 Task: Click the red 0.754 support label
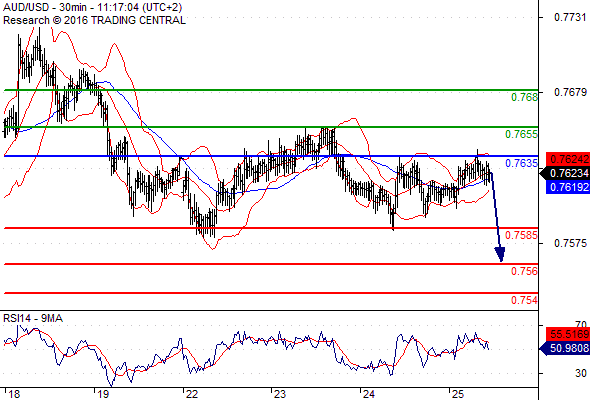(x=524, y=300)
